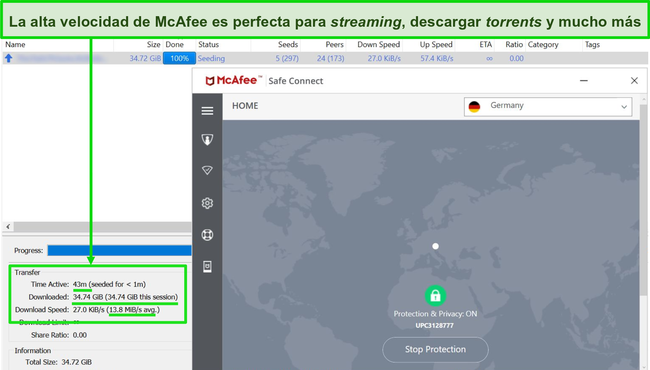Image resolution: width=650 pixels, height=370 pixels.
Task: Click the 57.4 KiB/s up speed cell
Action: tap(437, 58)
